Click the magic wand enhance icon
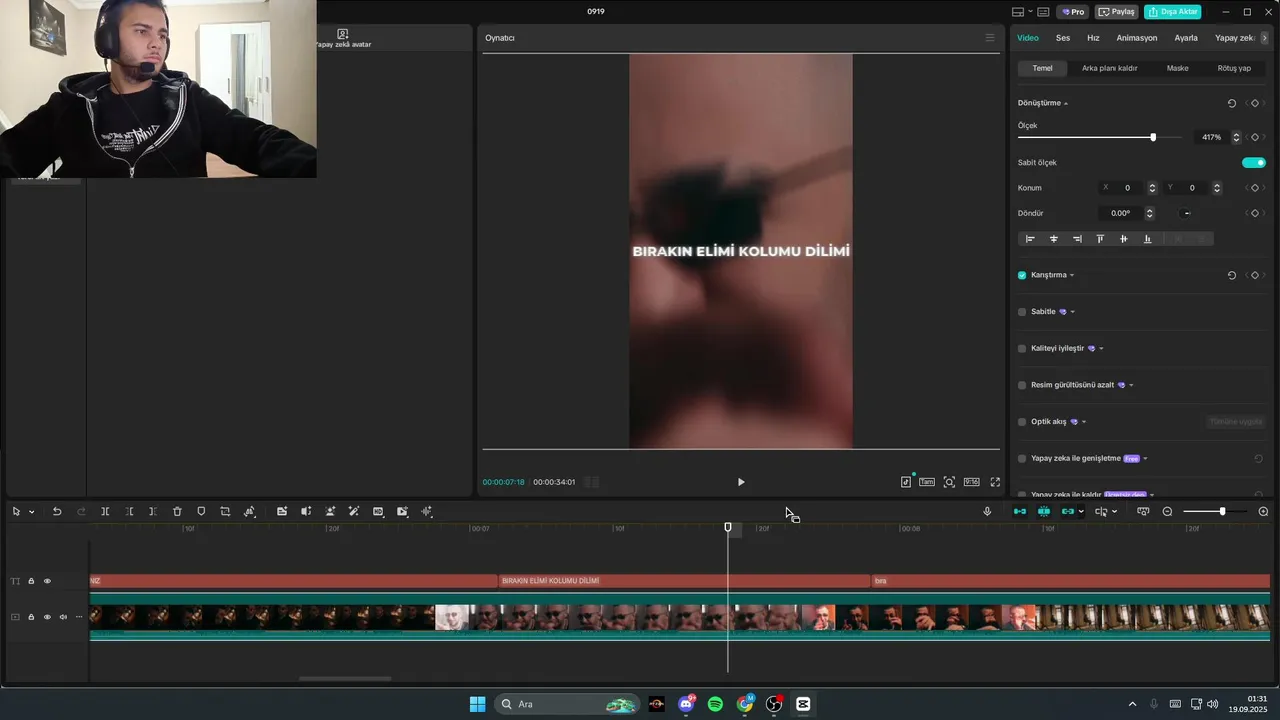 354,511
